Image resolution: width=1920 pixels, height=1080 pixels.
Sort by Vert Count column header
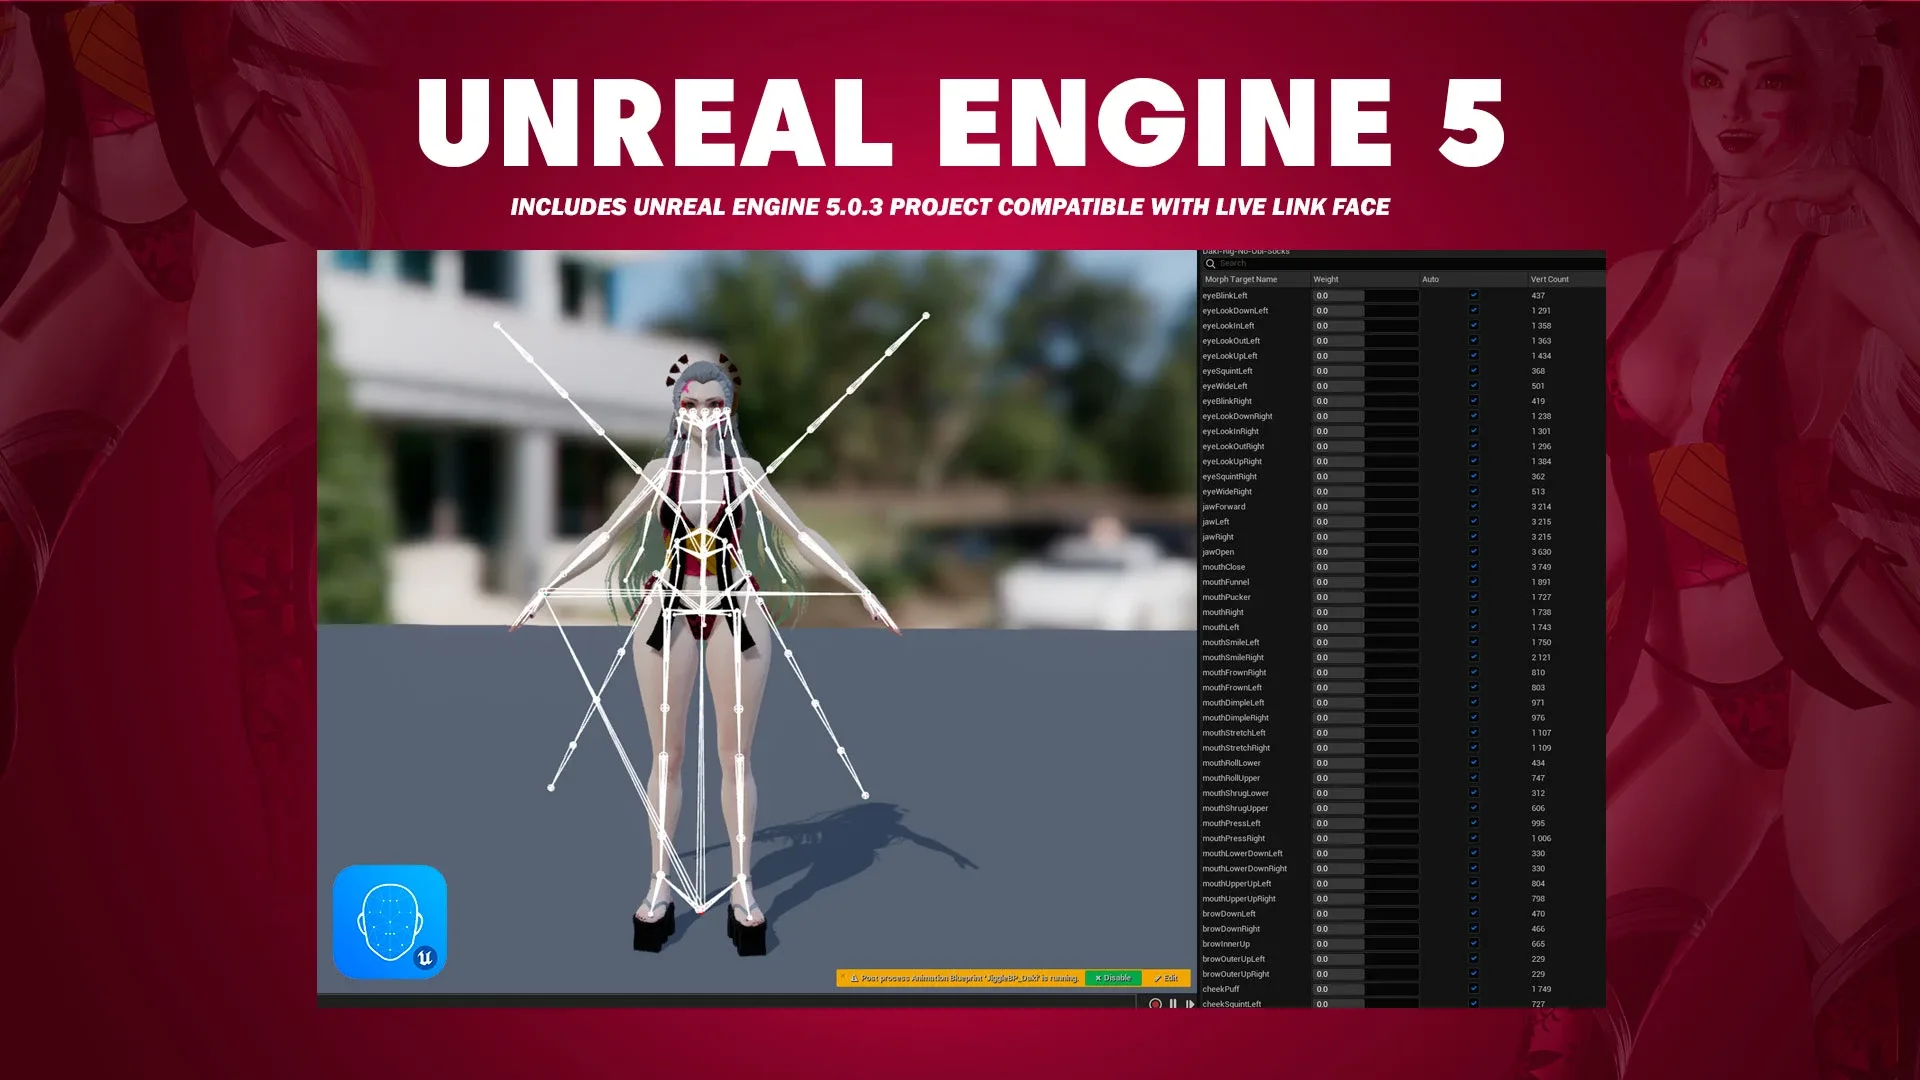tap(1549, 279)
